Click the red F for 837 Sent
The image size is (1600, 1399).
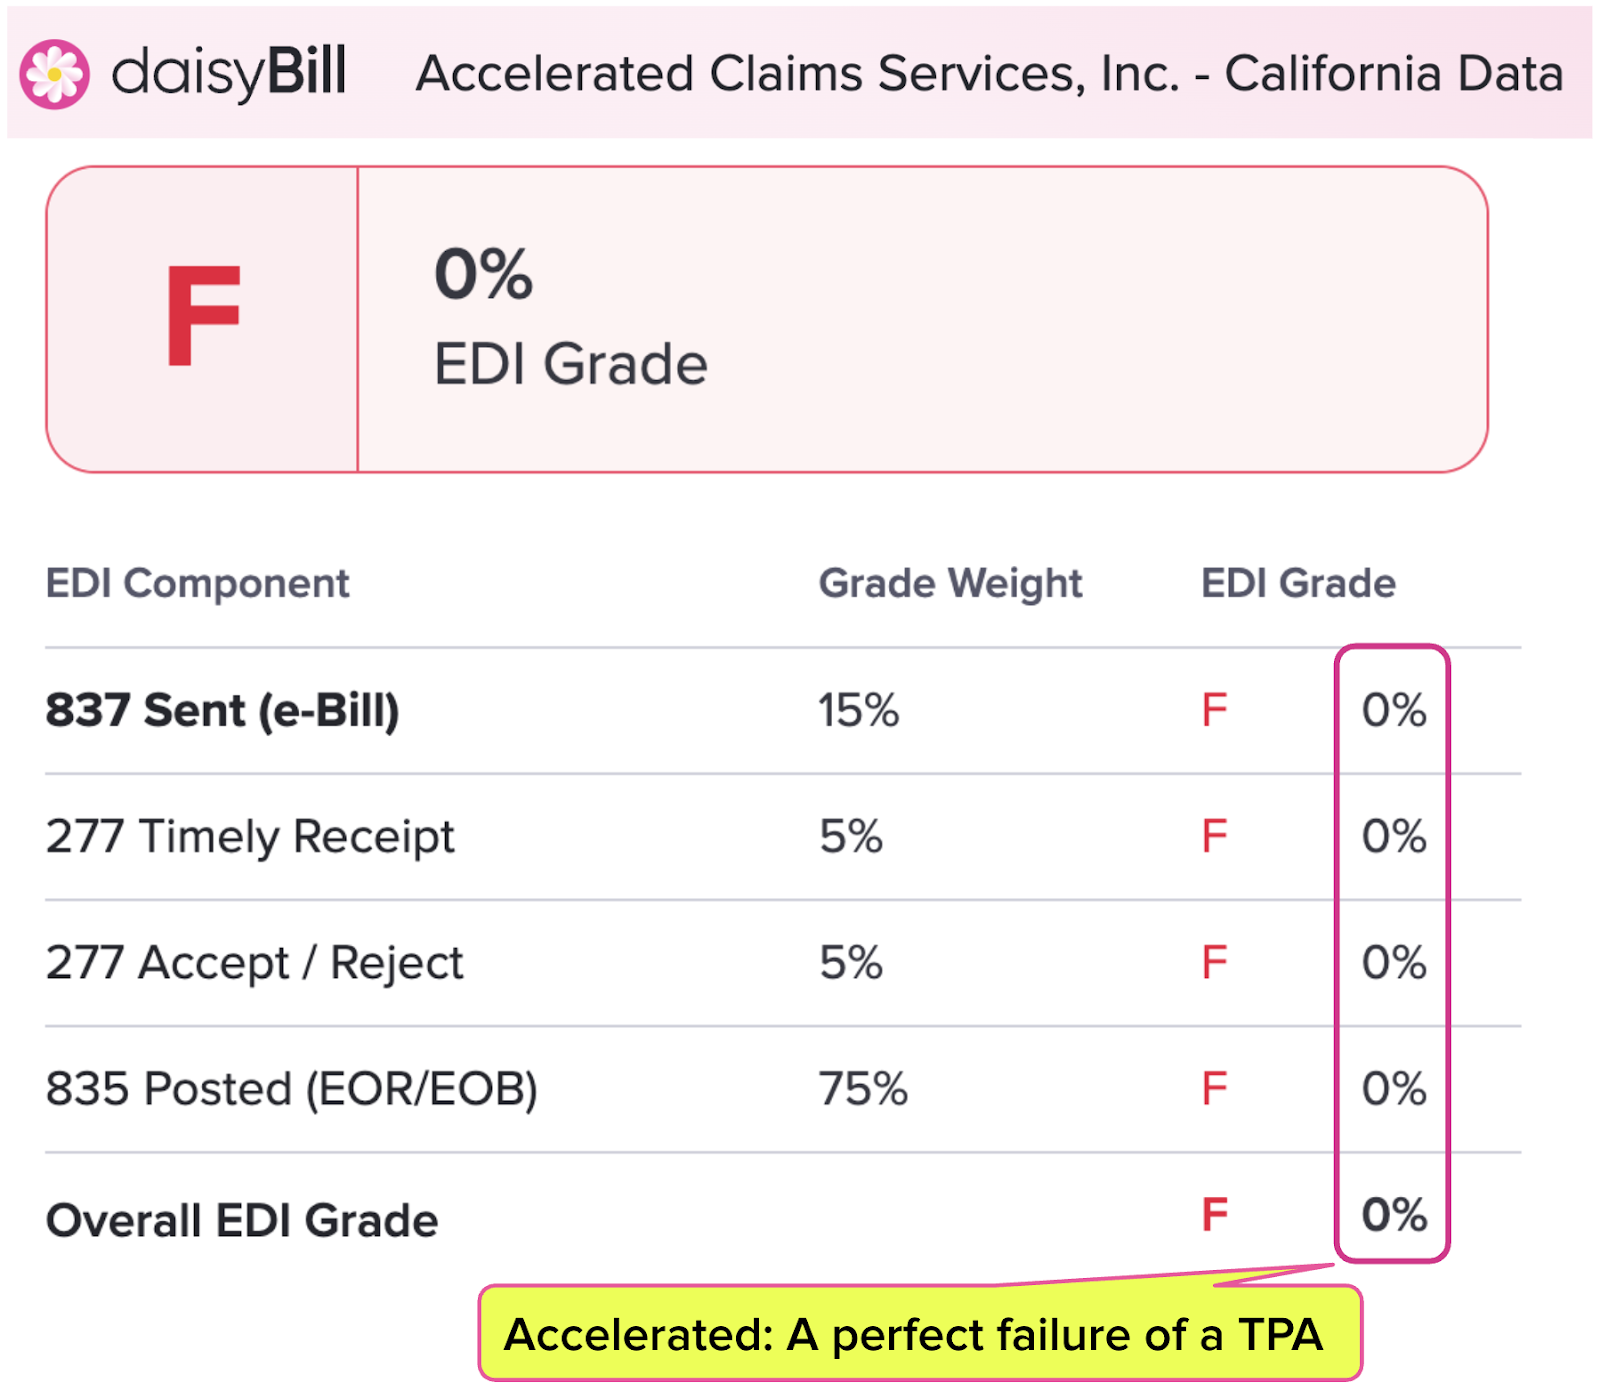[1214, 711]
